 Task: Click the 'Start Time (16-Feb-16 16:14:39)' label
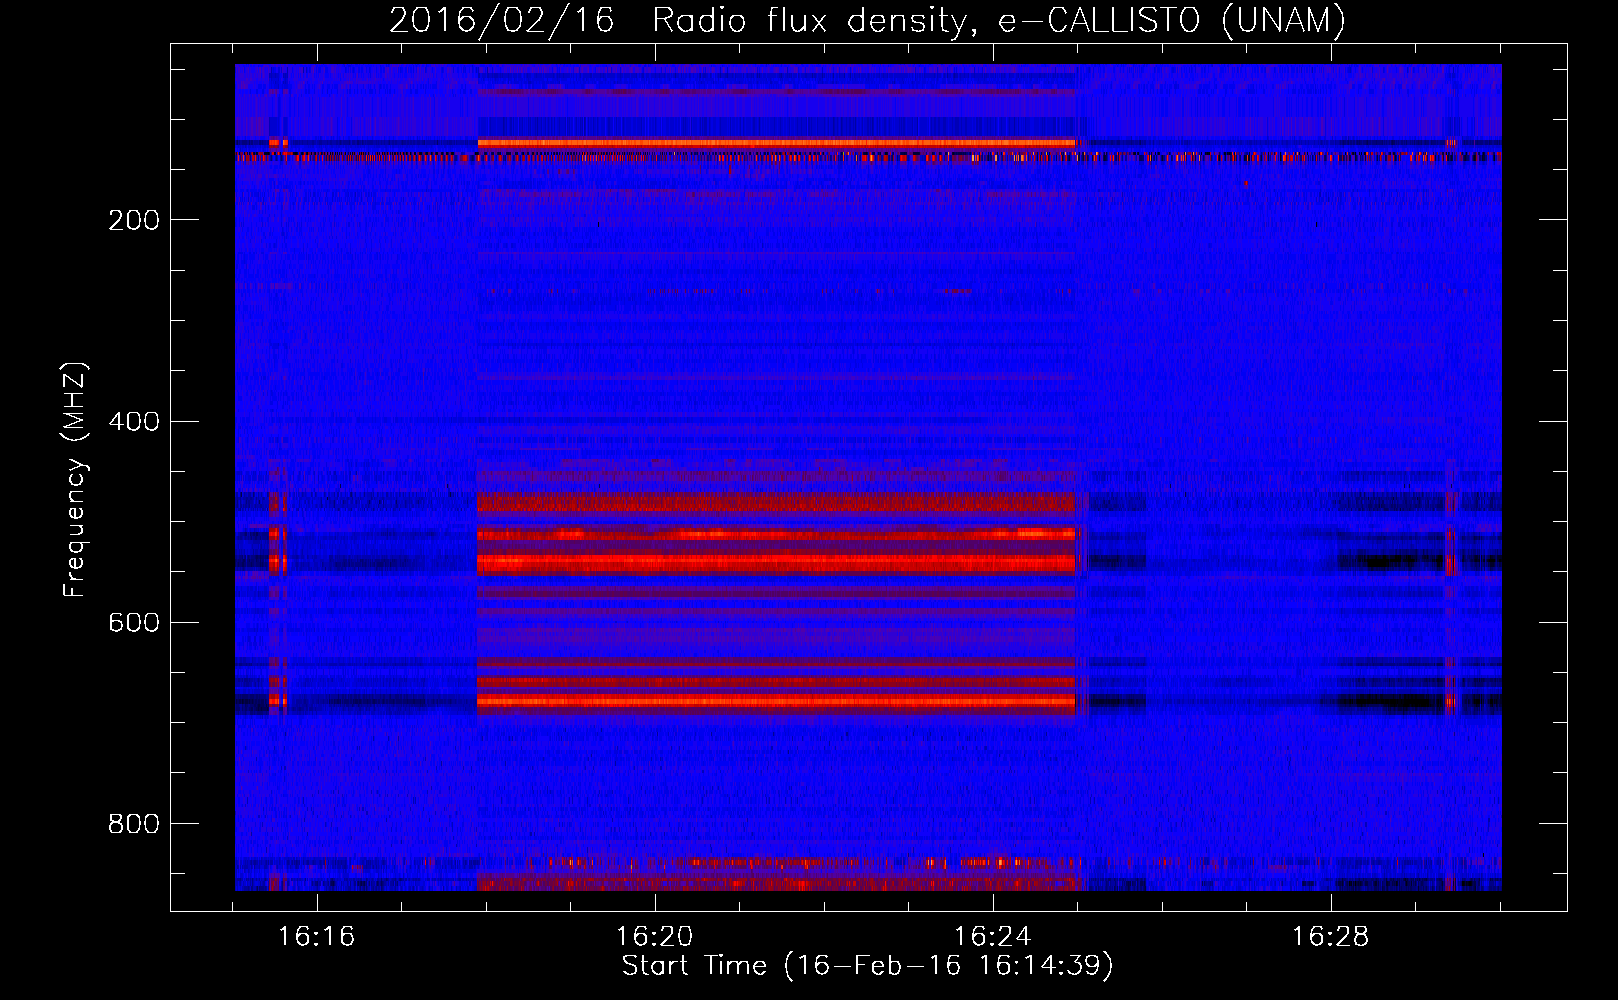click(x=867, y=966)
